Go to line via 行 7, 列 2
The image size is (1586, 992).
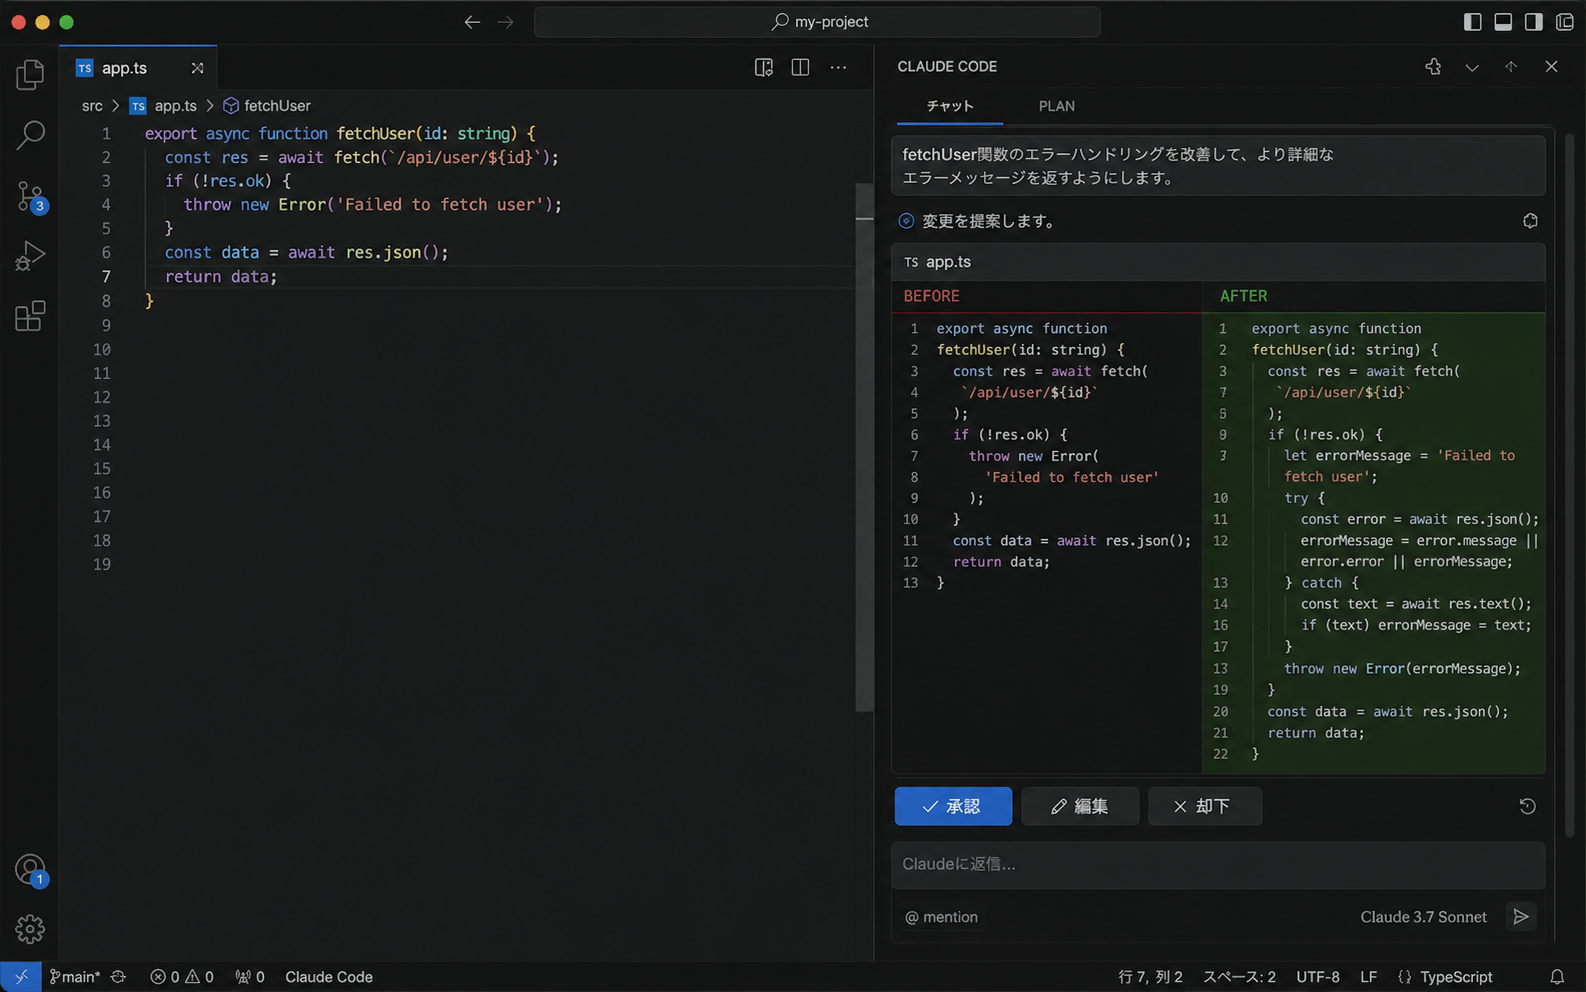[1150, 977]
